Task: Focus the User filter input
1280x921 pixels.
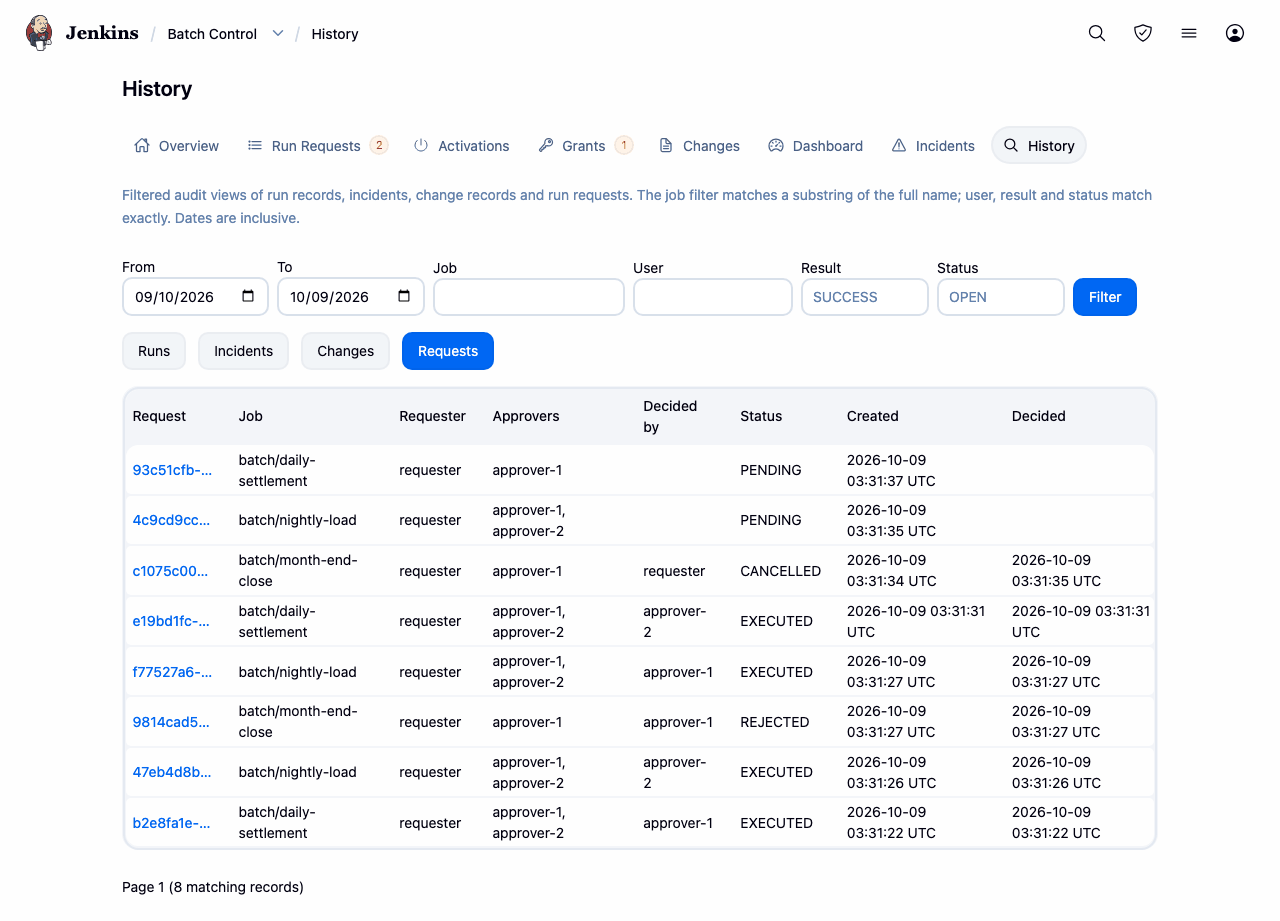Action: point(713,297)
